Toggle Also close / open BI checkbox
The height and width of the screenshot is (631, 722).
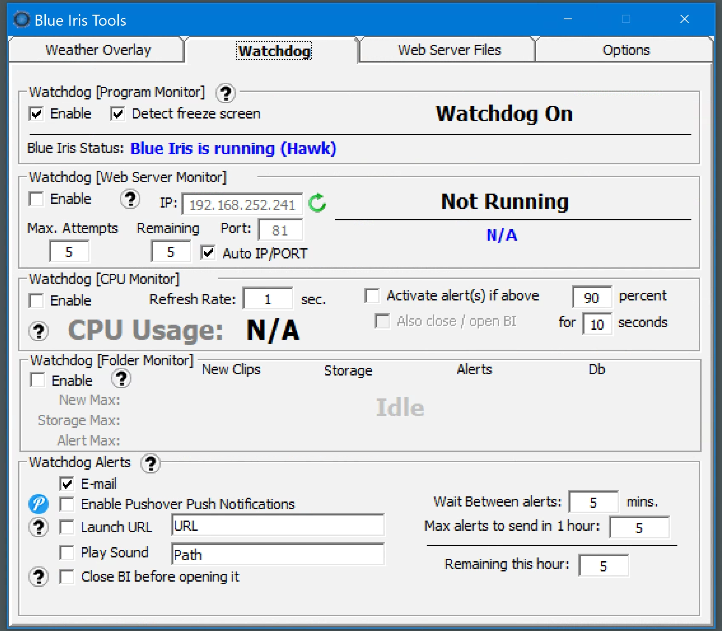tap(382, 321)
